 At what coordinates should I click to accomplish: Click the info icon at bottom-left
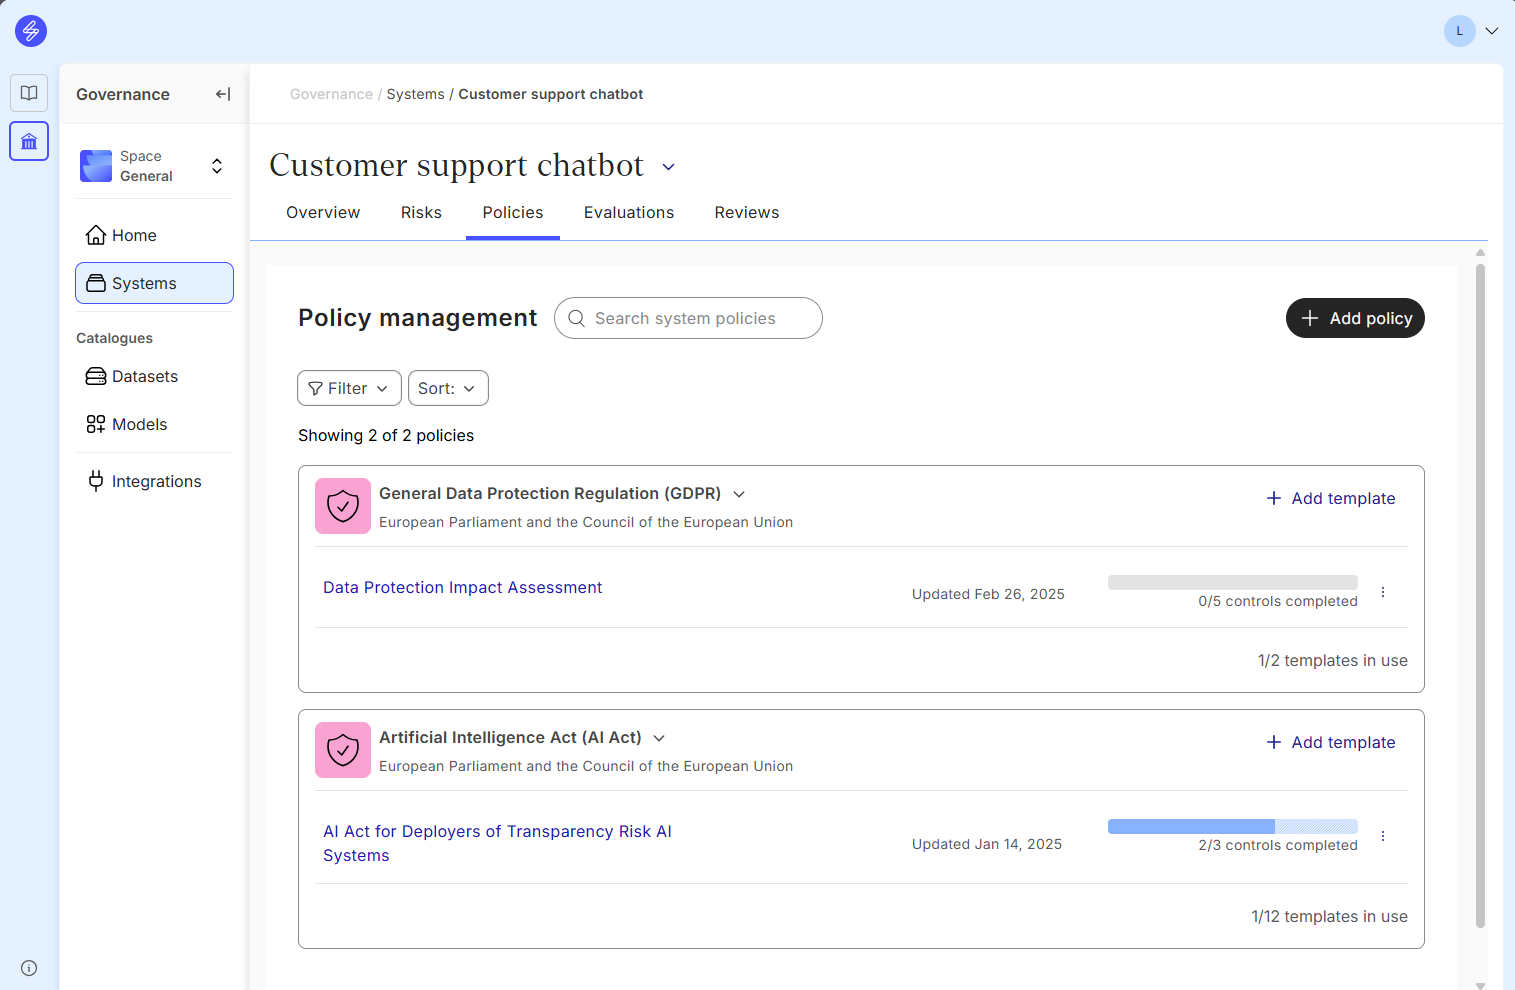click(x=29, y=968)
